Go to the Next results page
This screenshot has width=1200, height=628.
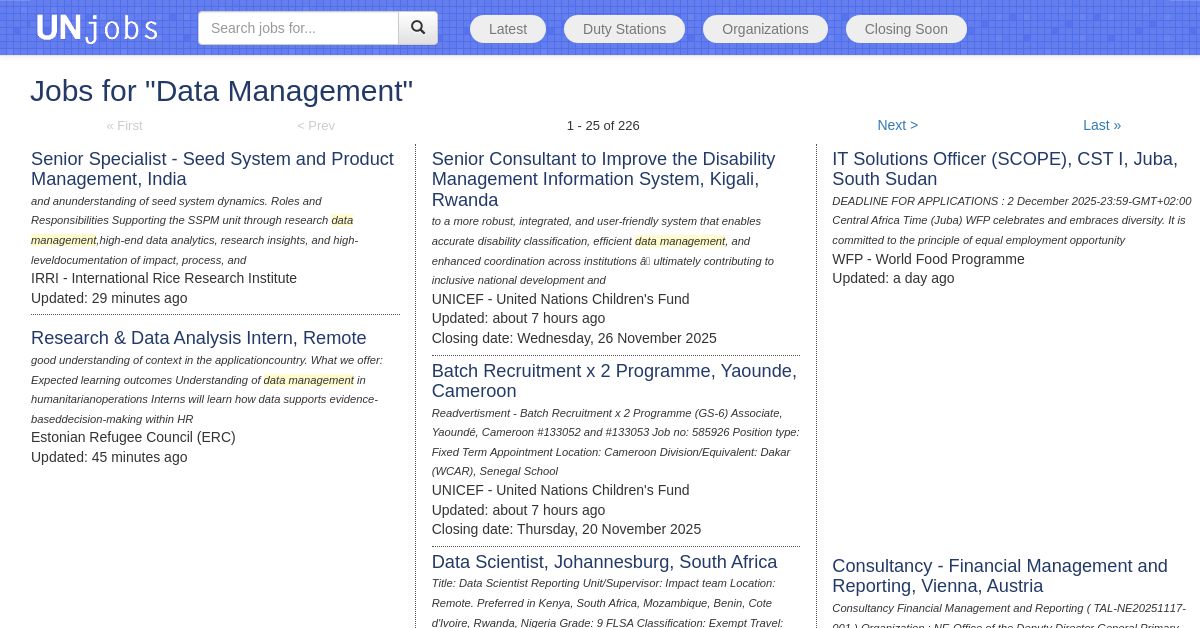click(897, 125)
